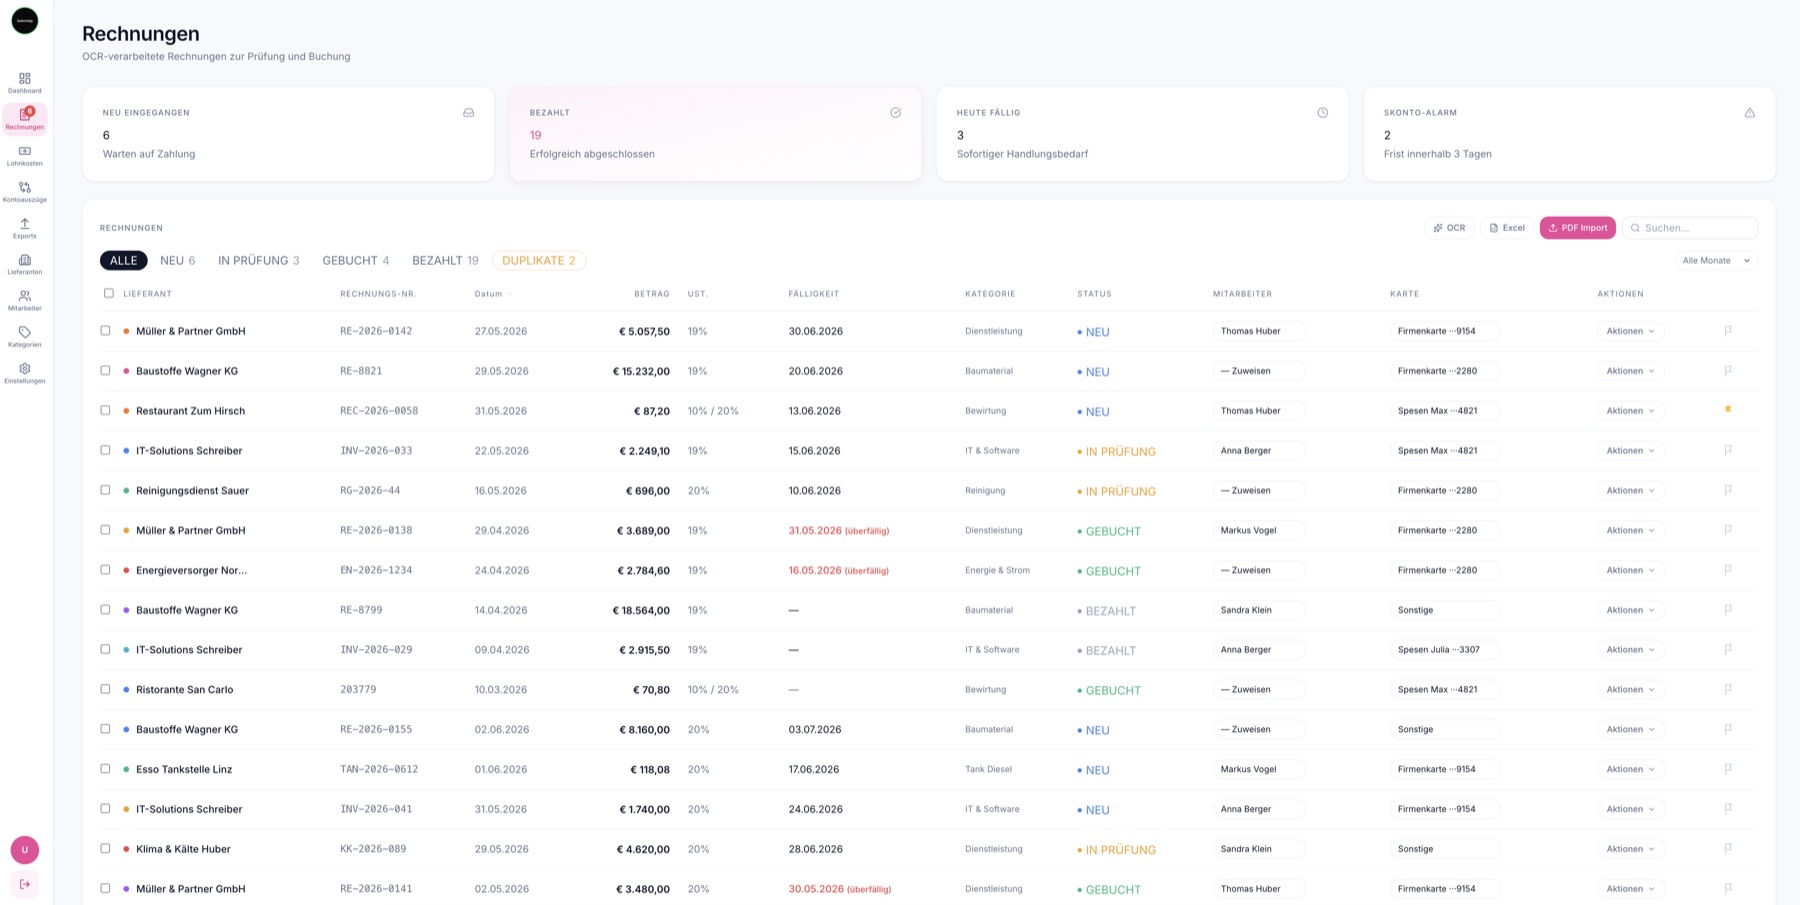The image size is (1800, 905).
Task: Click the logout icon at sidebar bottom
Action: point(25,884)
